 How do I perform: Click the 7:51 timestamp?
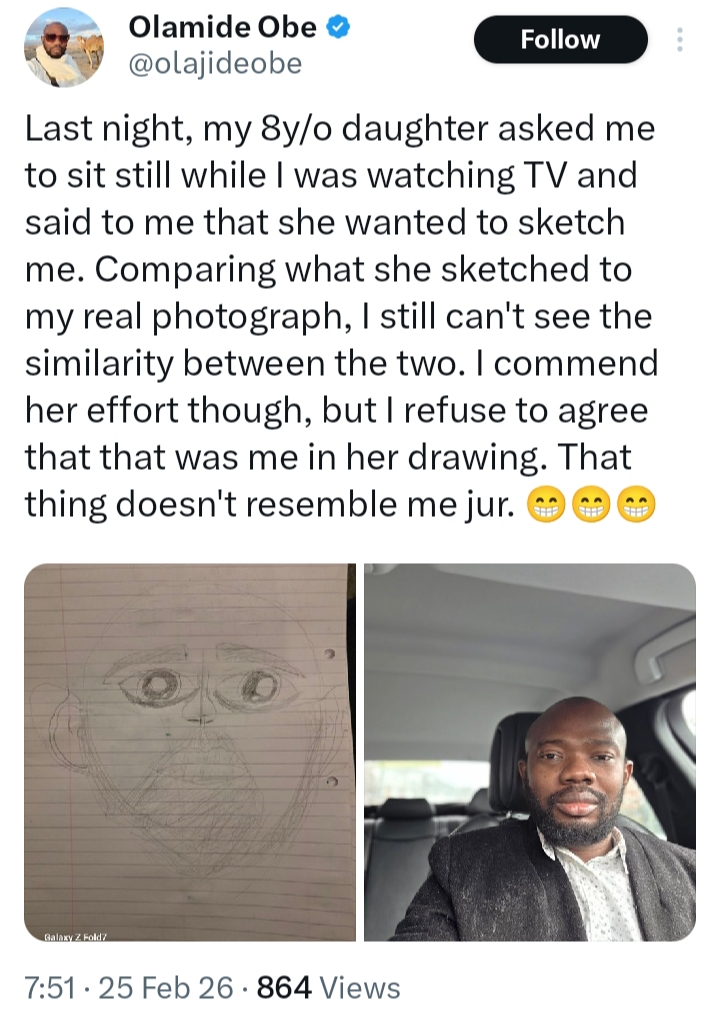[49, 988]
